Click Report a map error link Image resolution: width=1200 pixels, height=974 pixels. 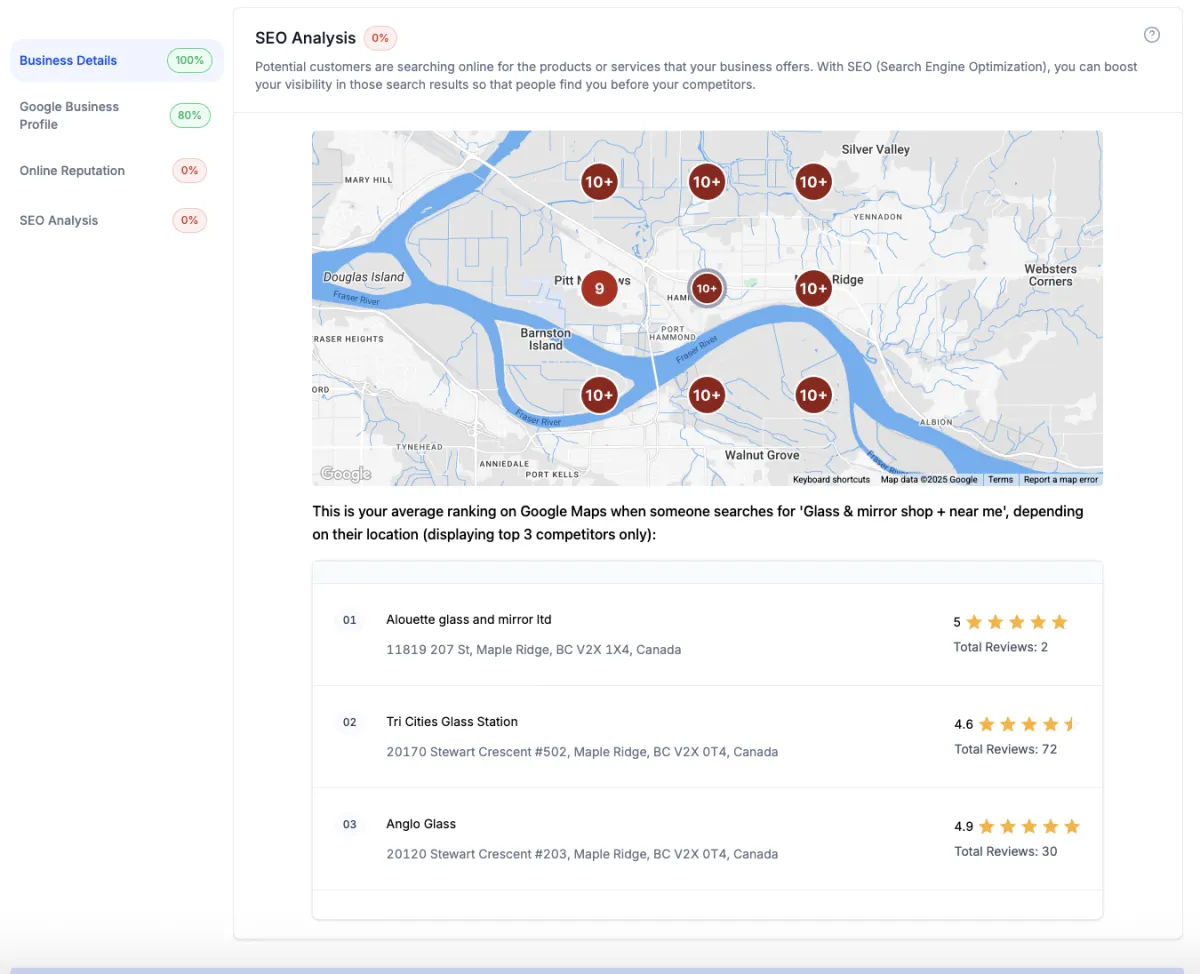point(1061,480)
